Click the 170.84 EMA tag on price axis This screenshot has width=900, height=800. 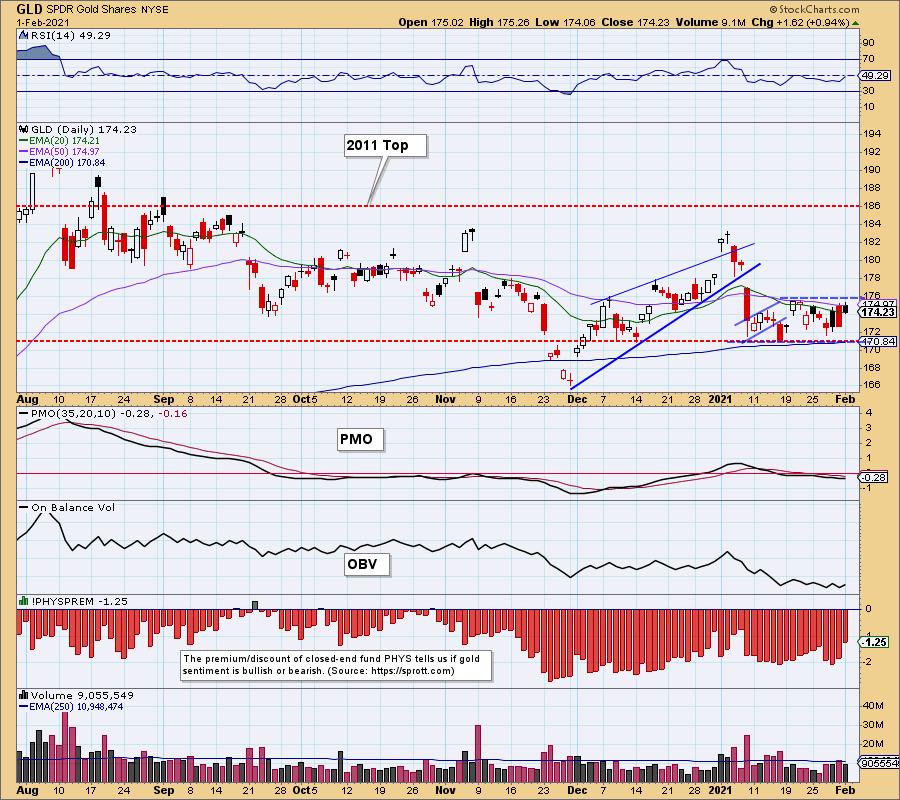coord(878,341)
